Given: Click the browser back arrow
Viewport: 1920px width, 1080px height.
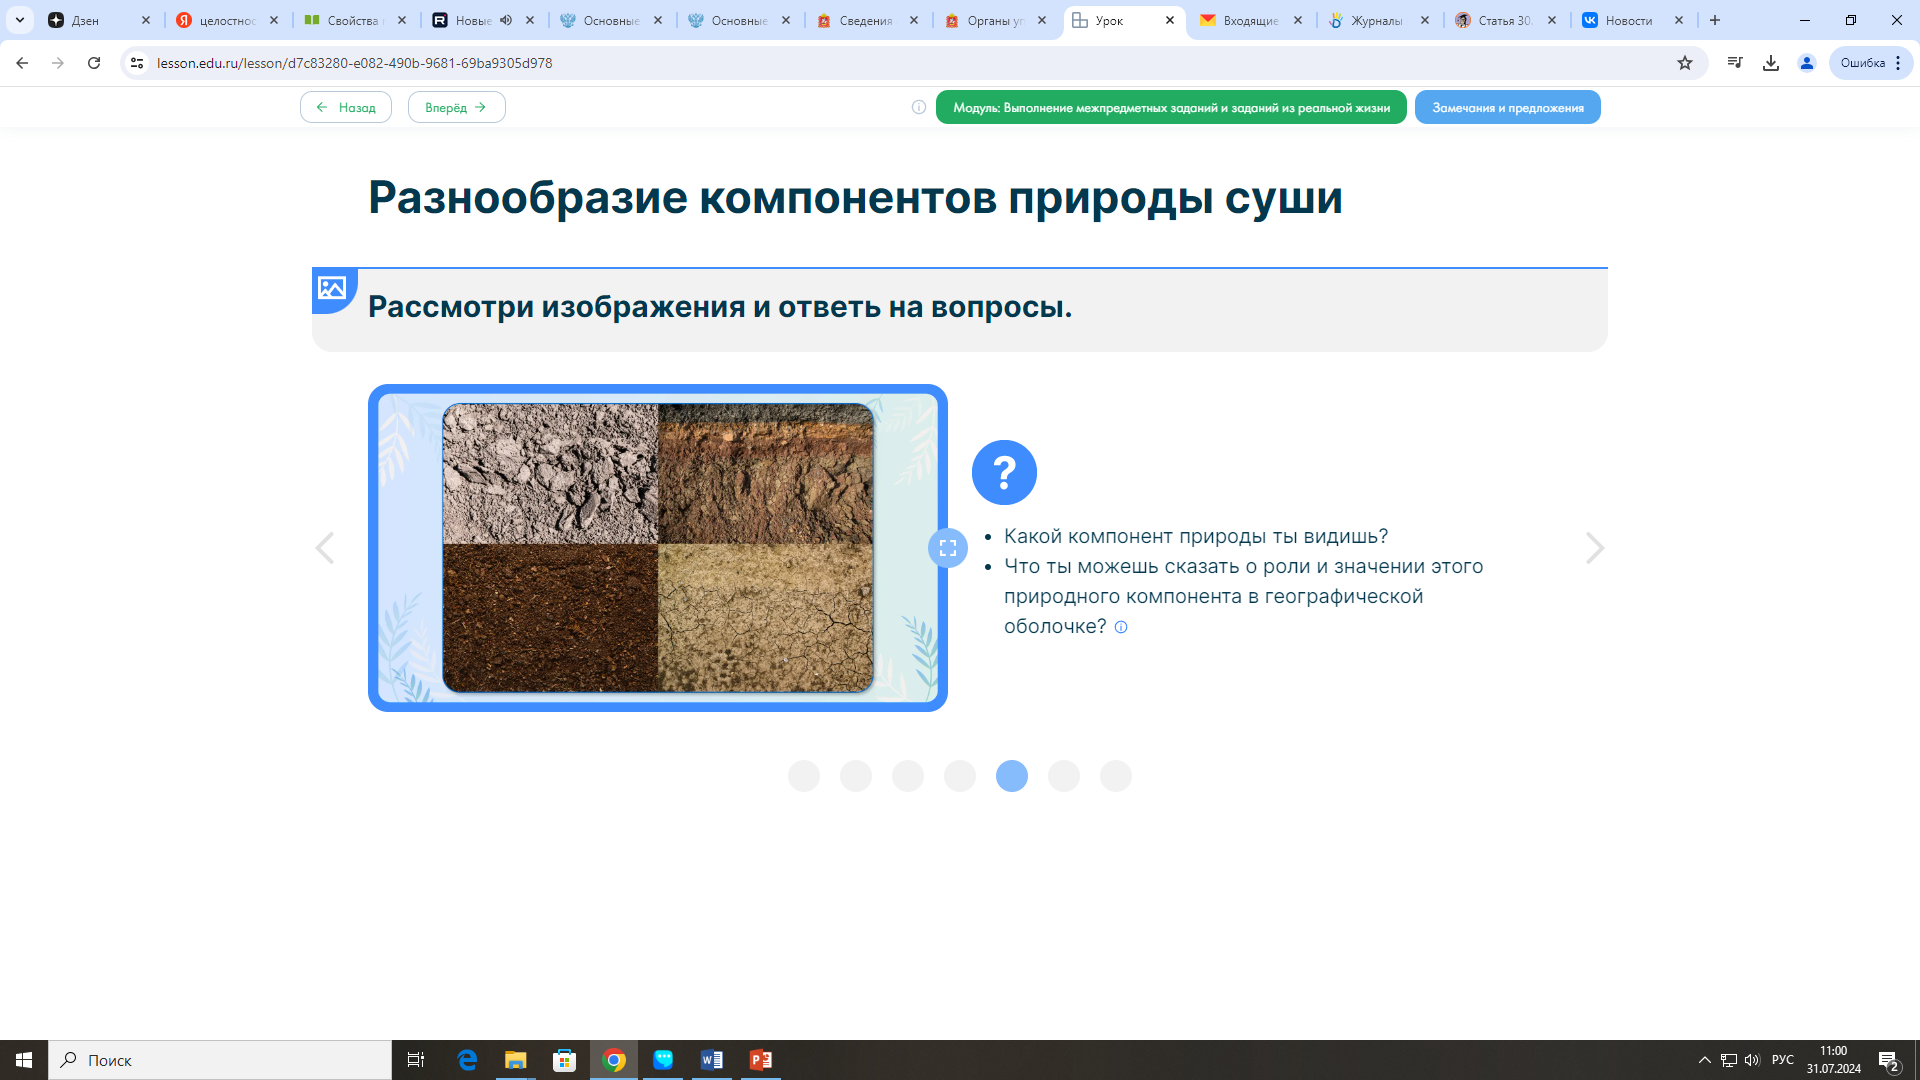Looking at the screenshot, I should click(x=22, y=63).
